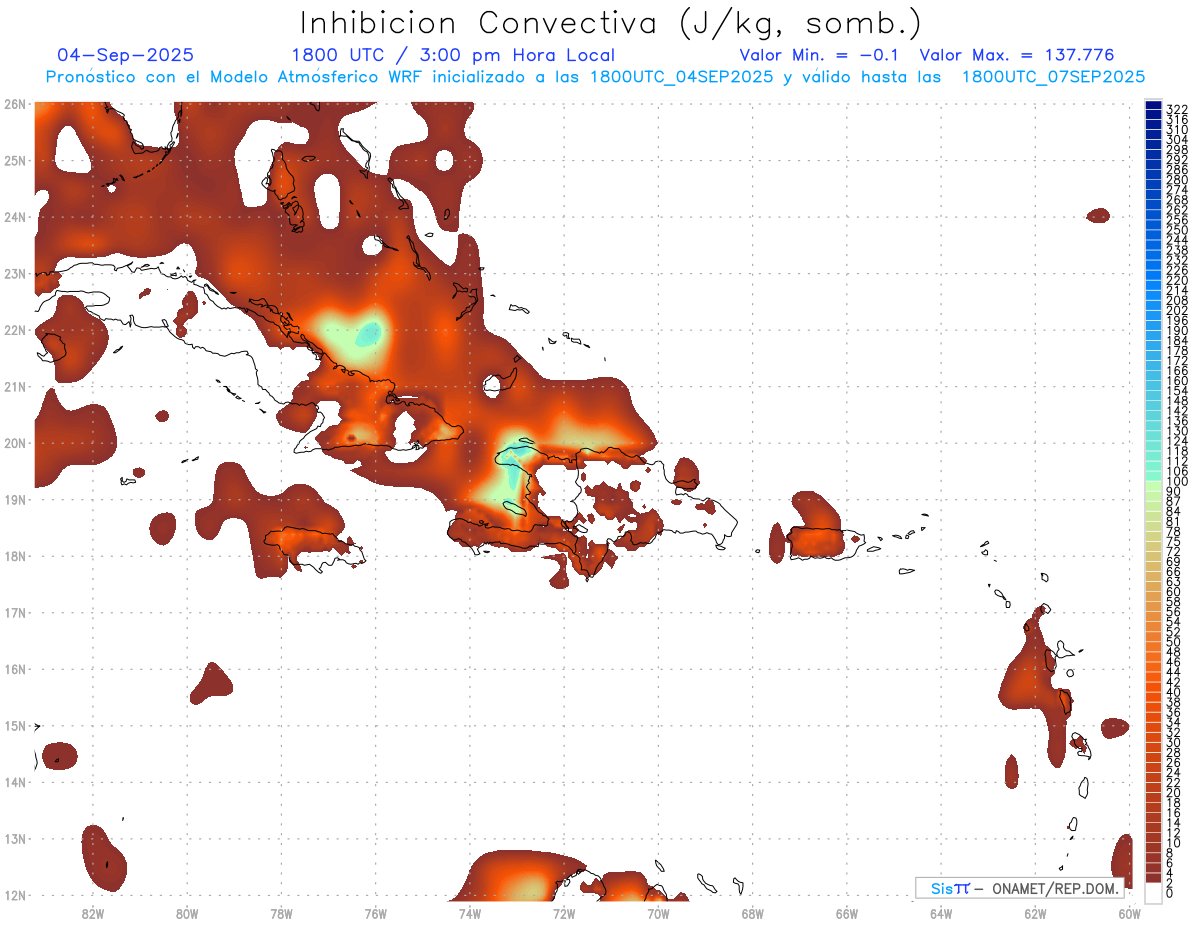1200x927 pixels.
Task: Click the '82W' longitude label
Action: click(x=93, y=913)
